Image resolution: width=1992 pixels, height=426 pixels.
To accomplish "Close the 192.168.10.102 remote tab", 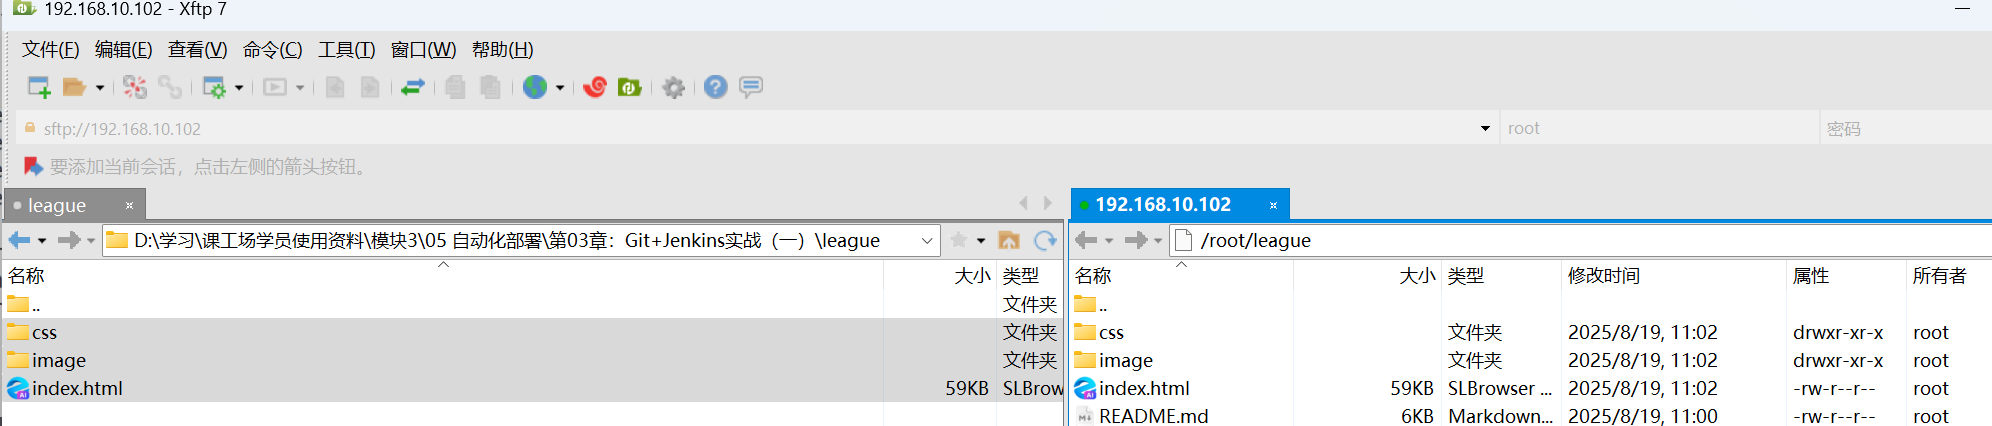I will [x=1273, y=205].
